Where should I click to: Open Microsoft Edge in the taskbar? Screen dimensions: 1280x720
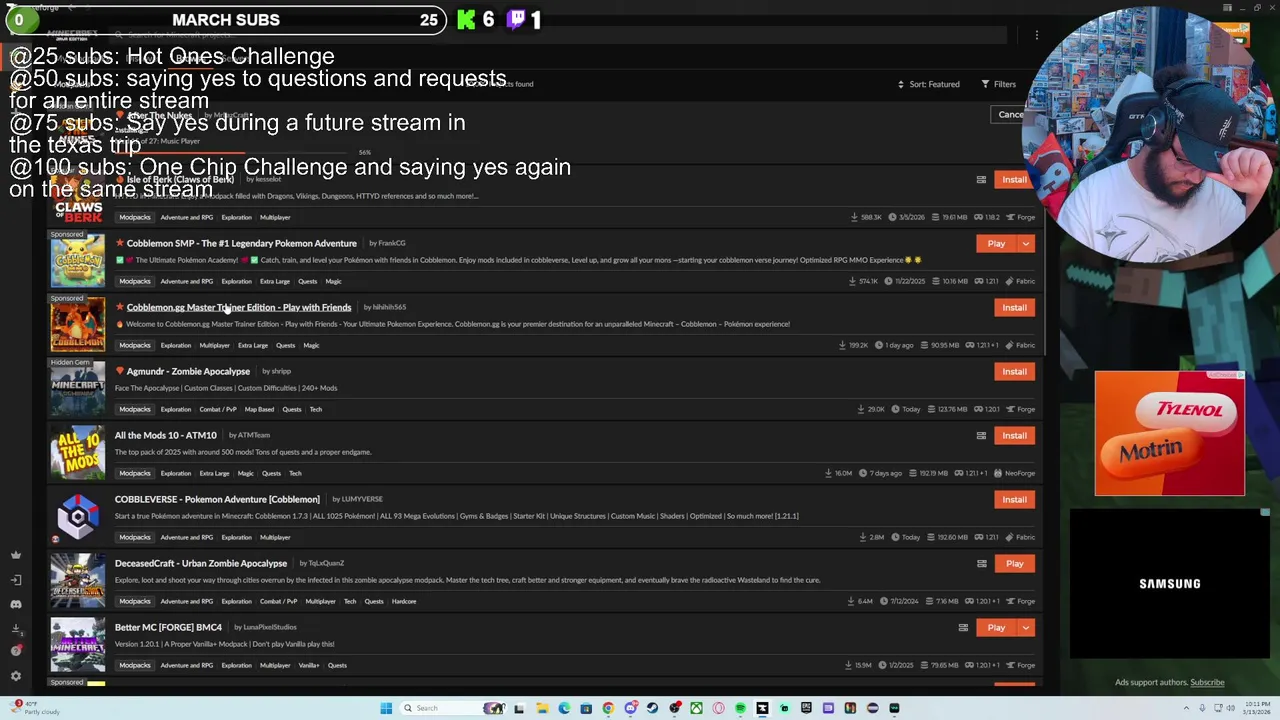pos(564,708)
